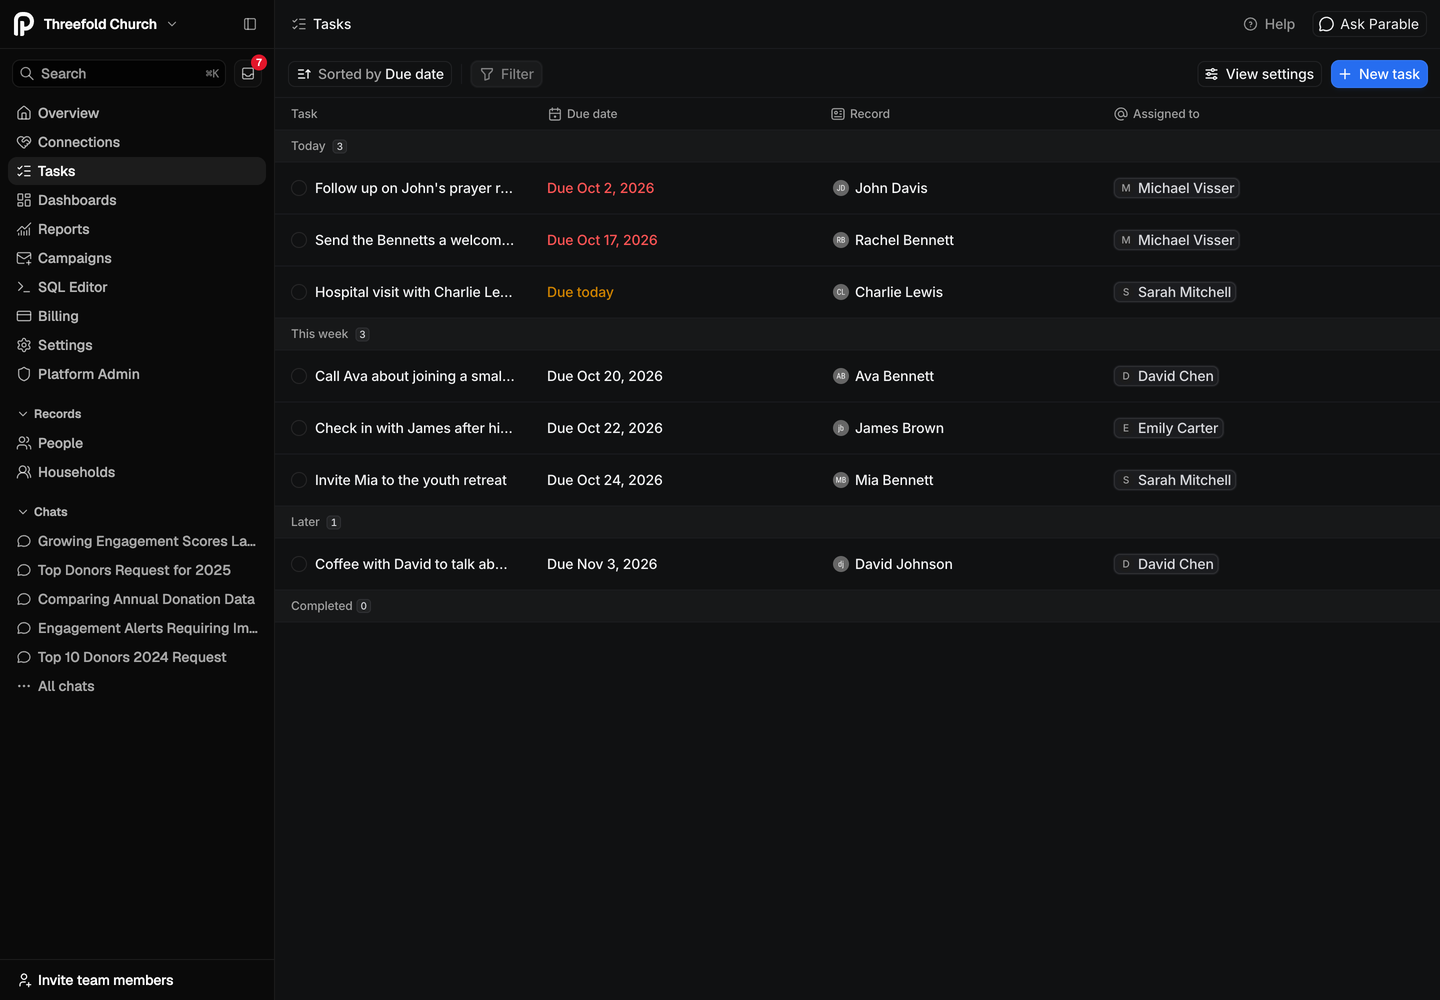Open Reports page
Image resolution: width=1440 pixels, height=1000 pixels.
tap(137, 229)
